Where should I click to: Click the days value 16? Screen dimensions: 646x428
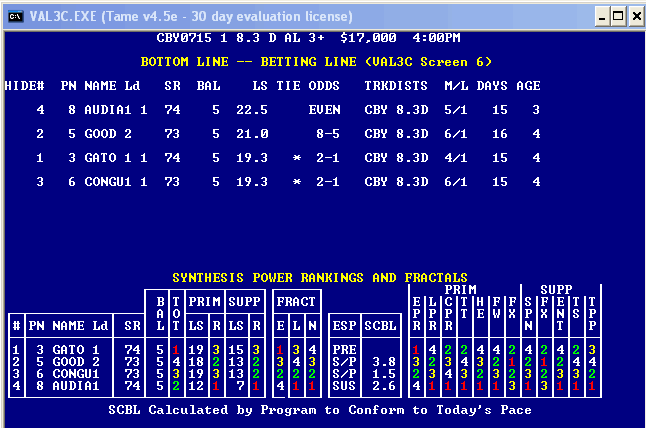pyautogui.click(x=500, y=134)
